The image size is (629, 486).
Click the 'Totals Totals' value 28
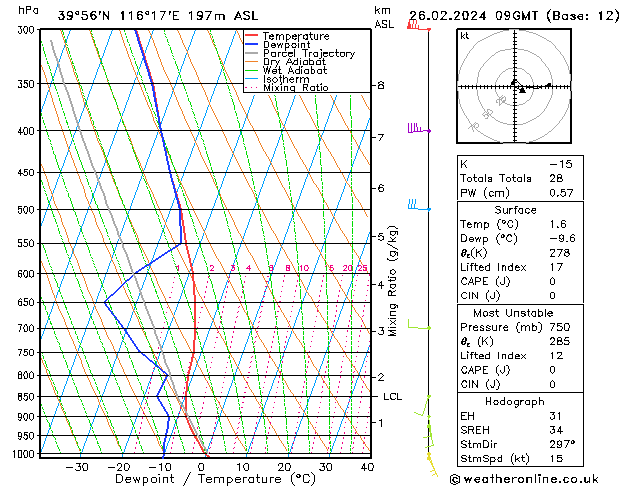(x=556, y=178)
